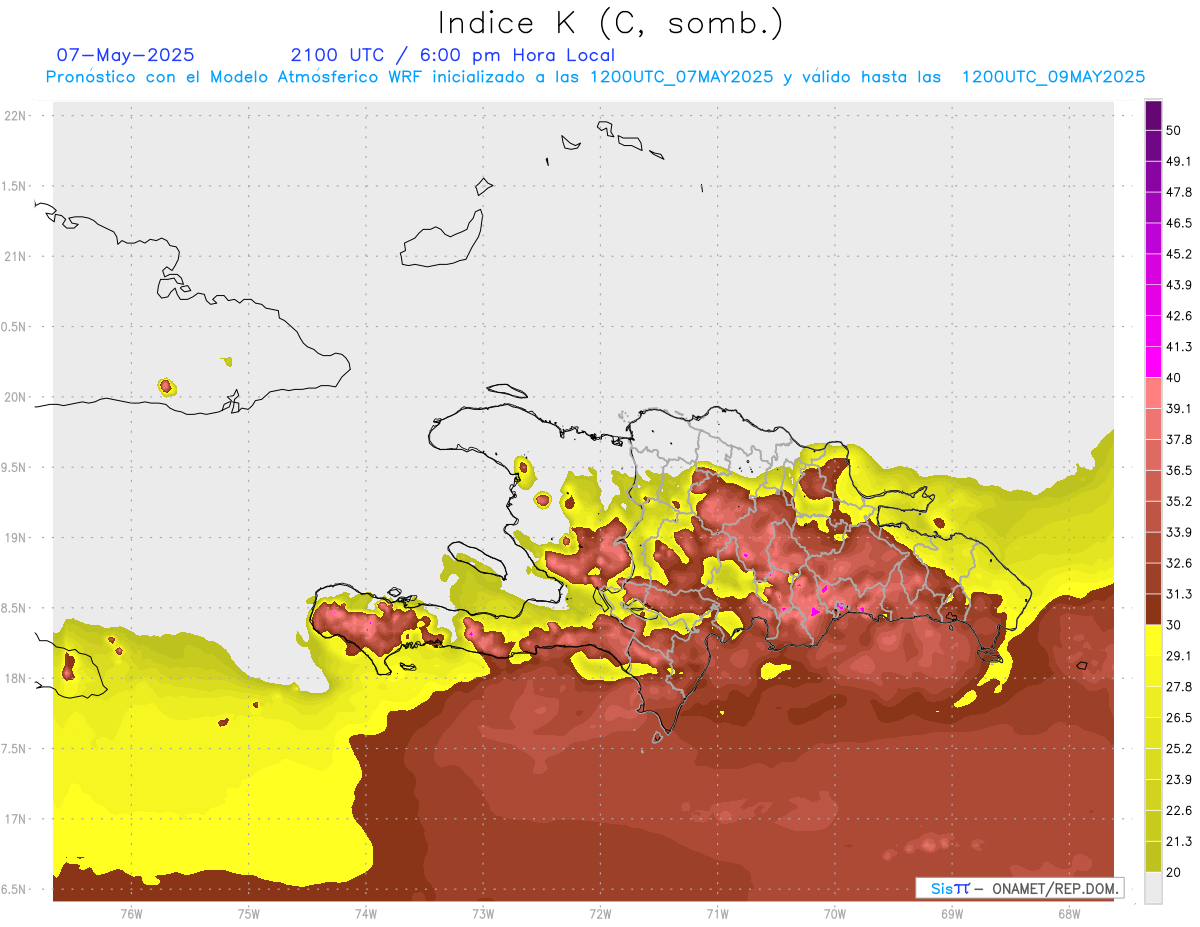1200x927 pixels.
Task: Click the colorbar value "20"
Action: pos(1174,873)
